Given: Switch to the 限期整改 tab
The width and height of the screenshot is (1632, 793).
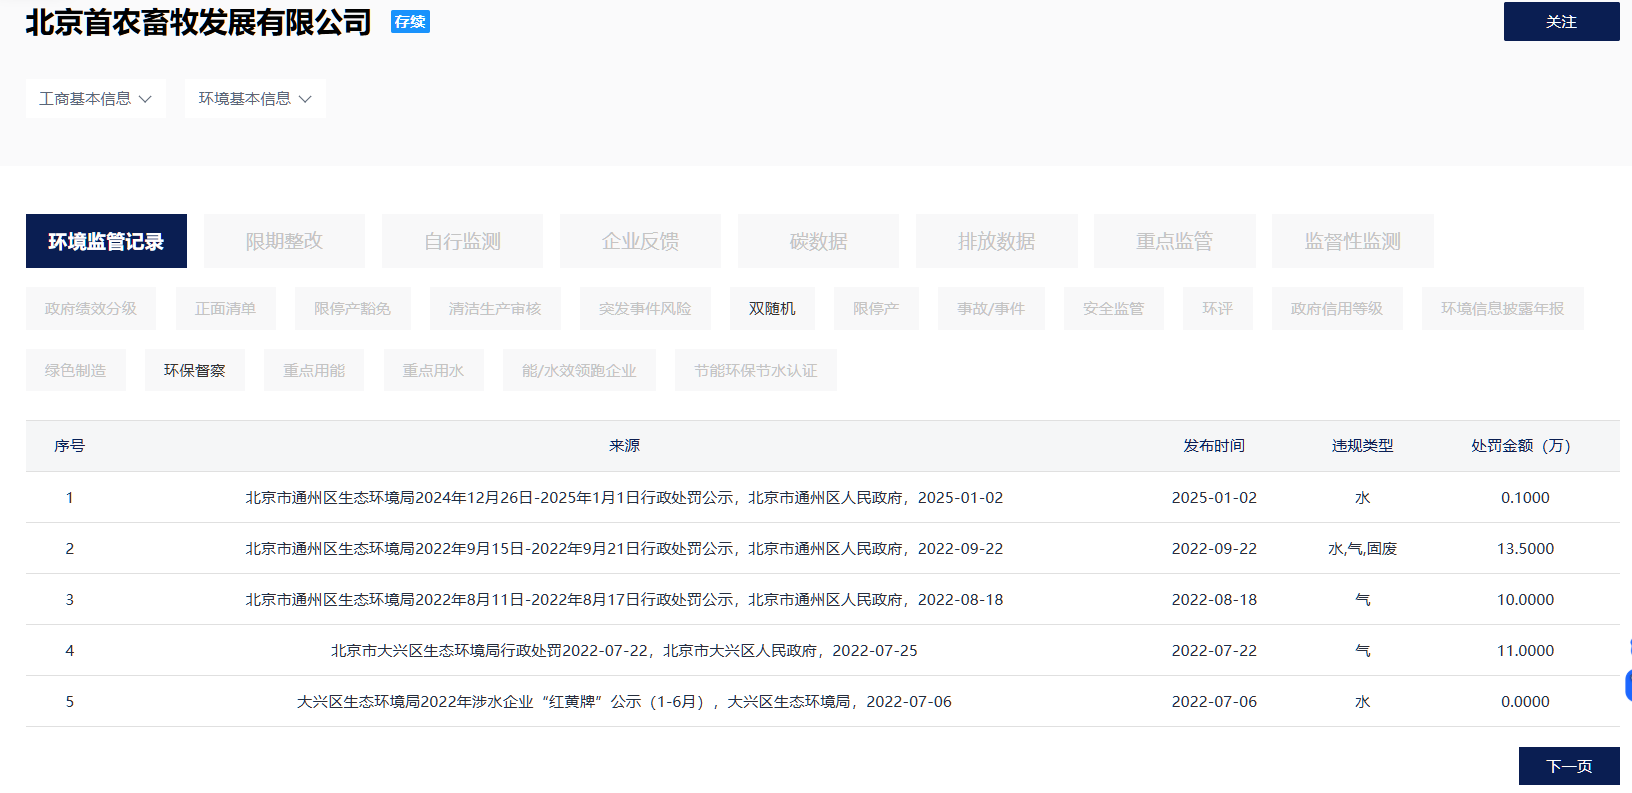Looking at the screenshot, I should (x=284, y=241).
